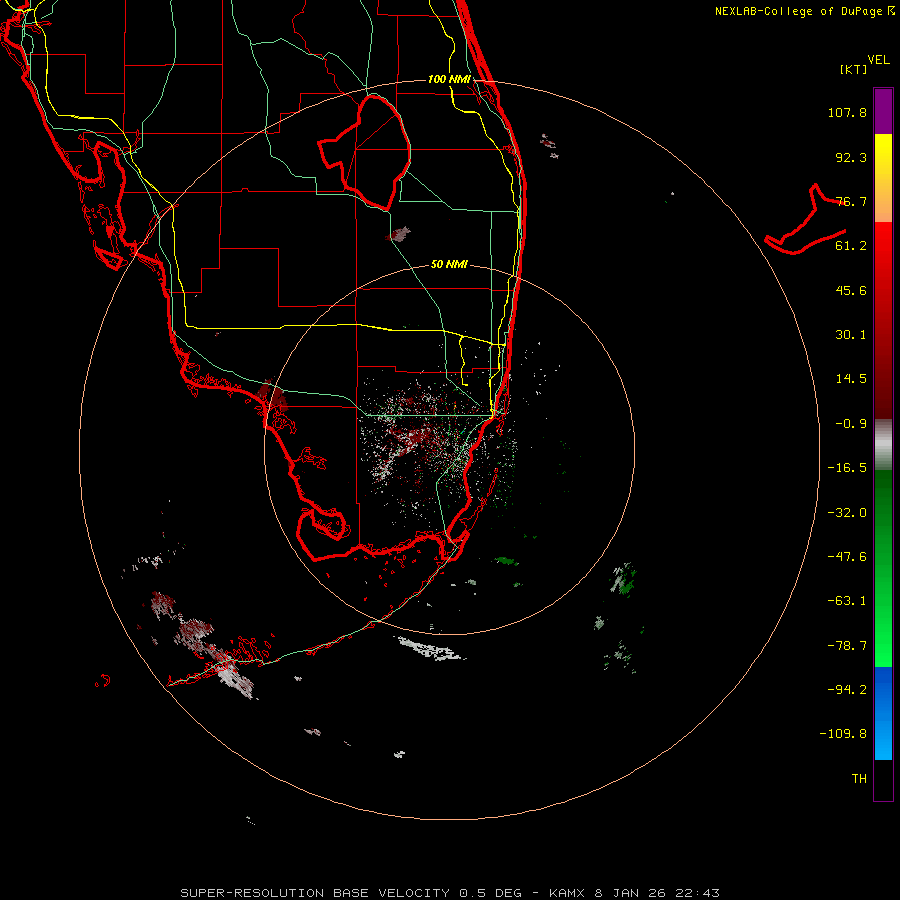Select the 76.7 legend value
The height and width of the screenshot is (900, 900).
[x=851, y=201]
